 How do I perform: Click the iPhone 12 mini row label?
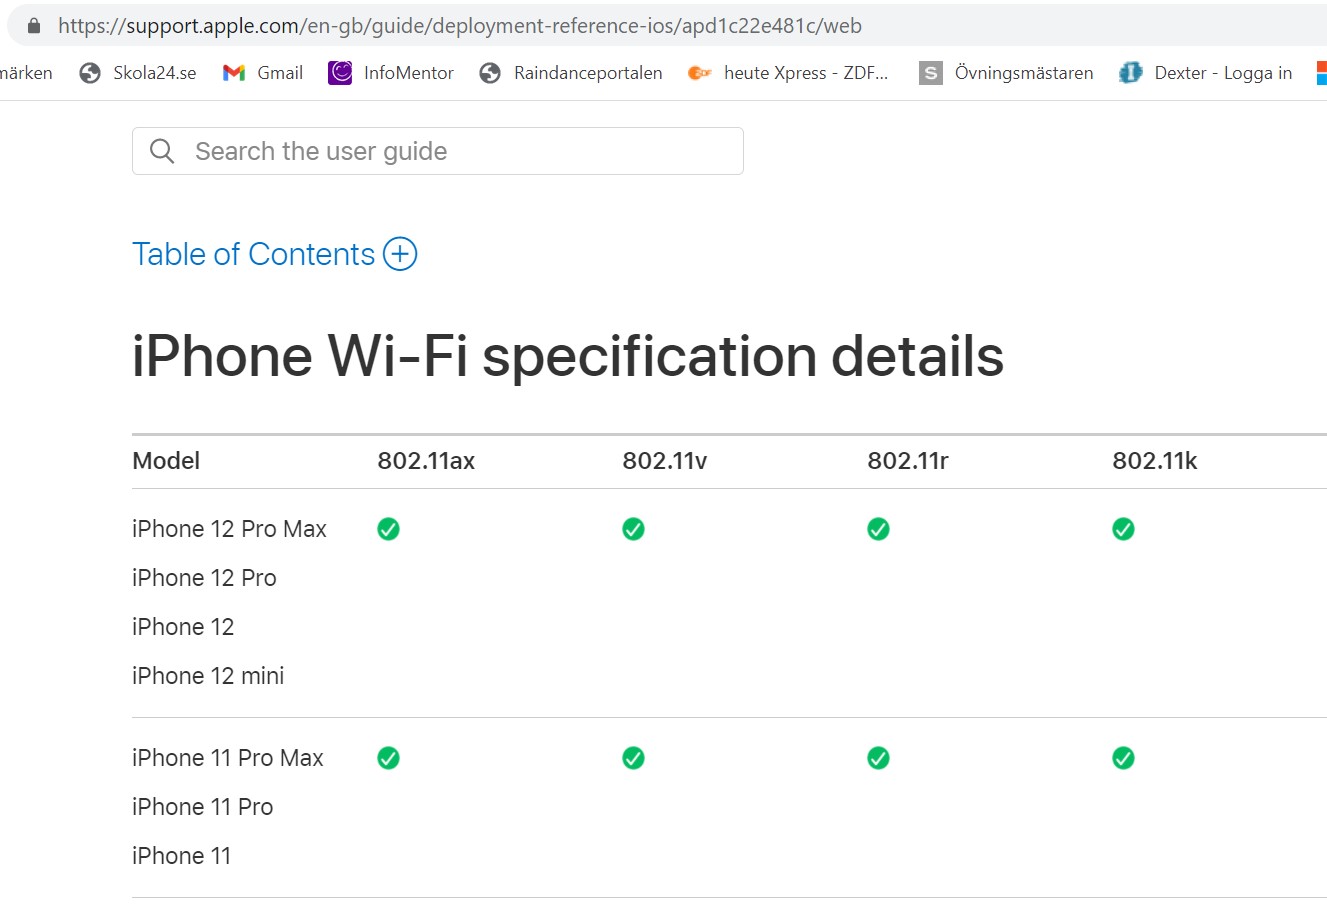[x=208, y=676]
